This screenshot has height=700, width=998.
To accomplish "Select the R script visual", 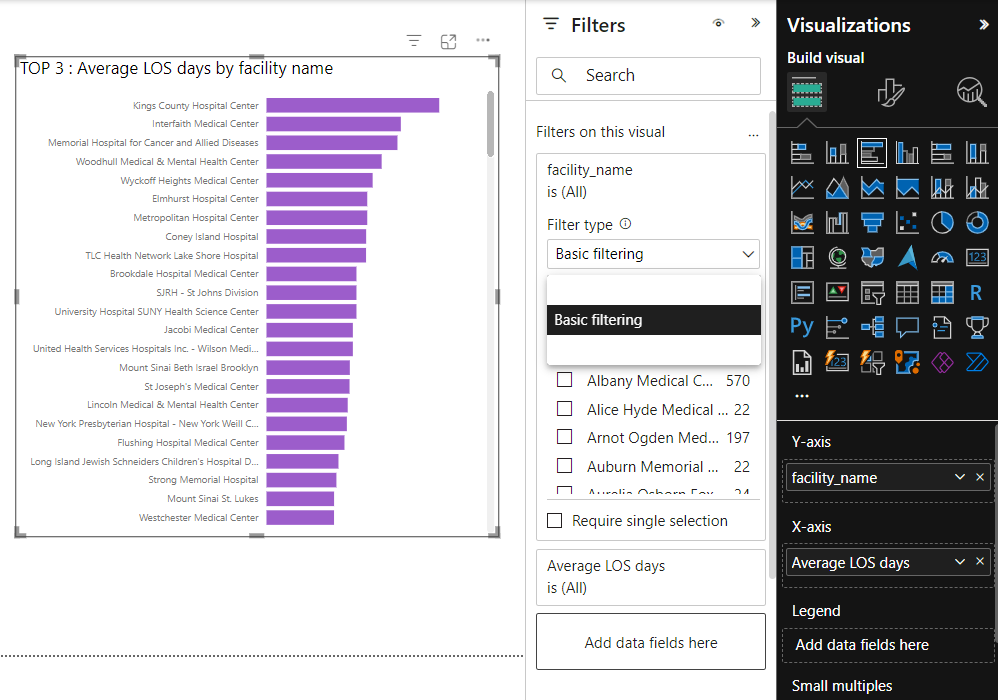I will (977, 293).
